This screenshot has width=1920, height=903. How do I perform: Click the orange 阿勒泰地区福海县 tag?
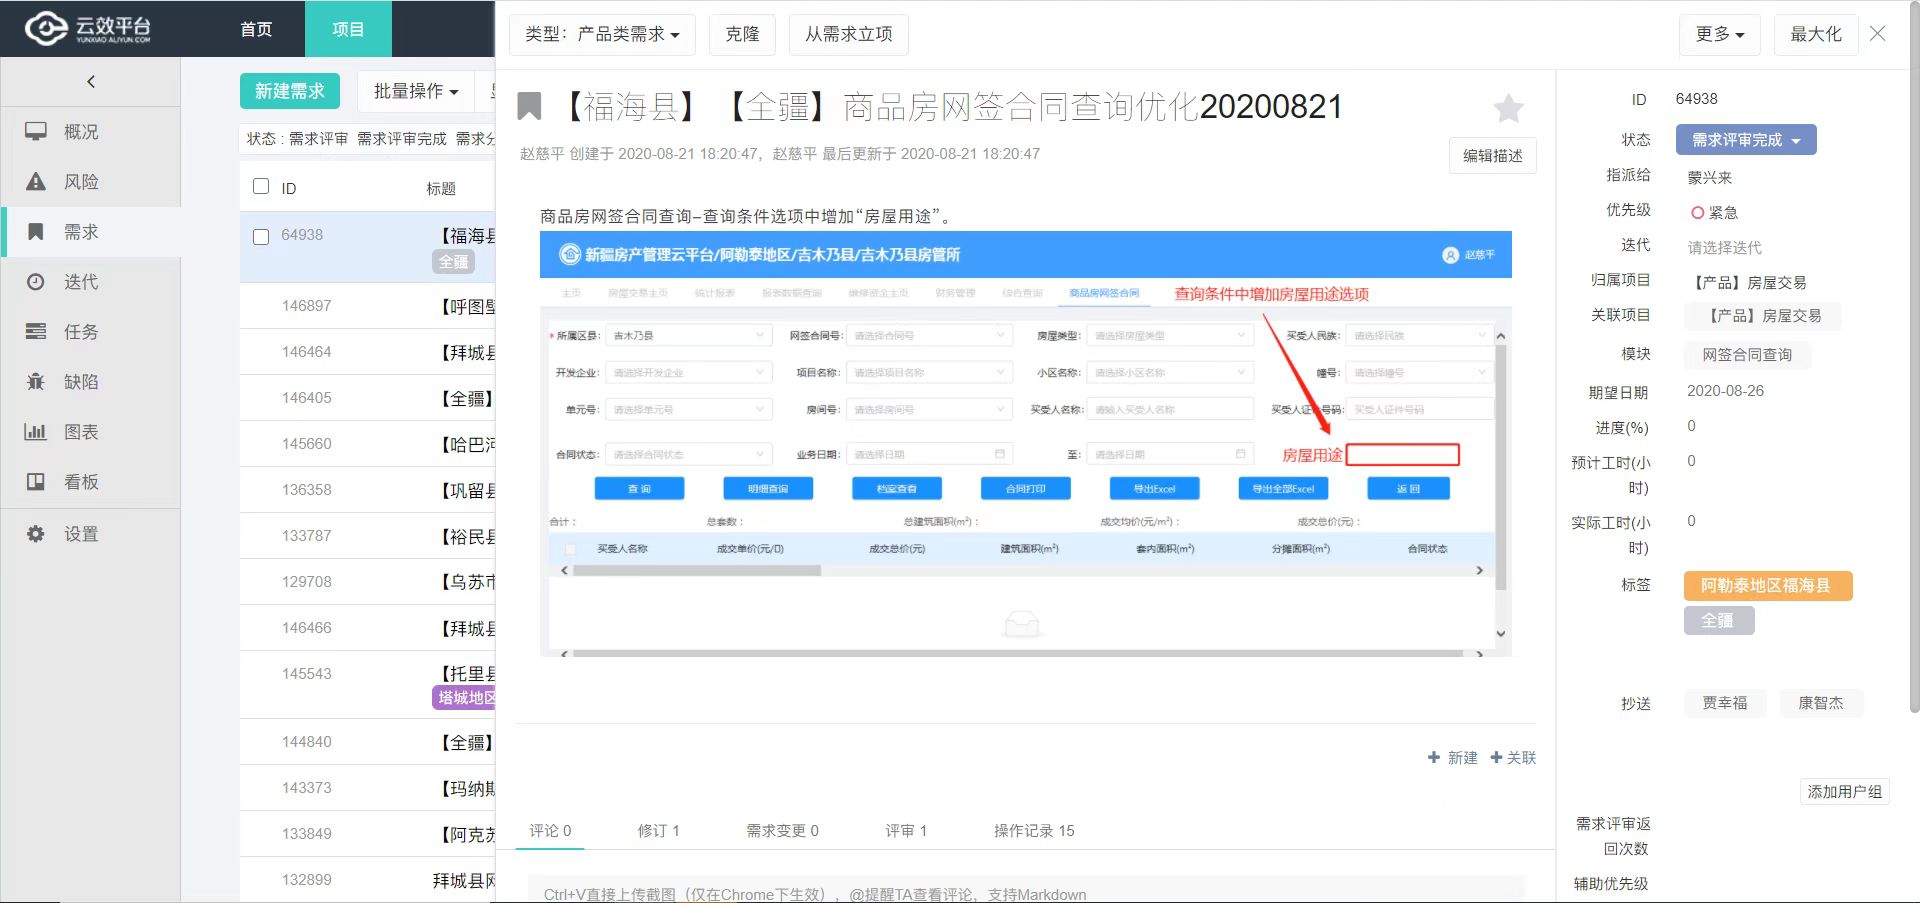click(x=1768, y=586)
